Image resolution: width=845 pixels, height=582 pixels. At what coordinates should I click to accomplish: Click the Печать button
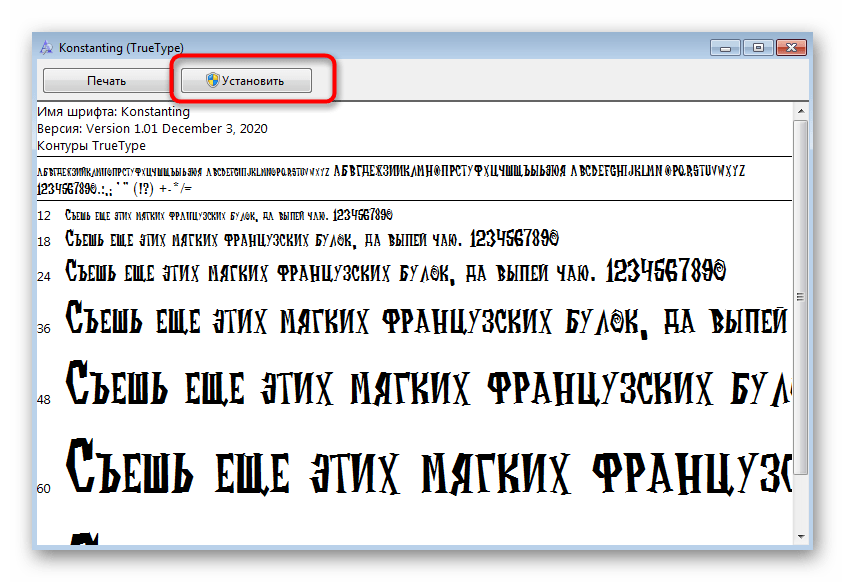click(106, 80)
